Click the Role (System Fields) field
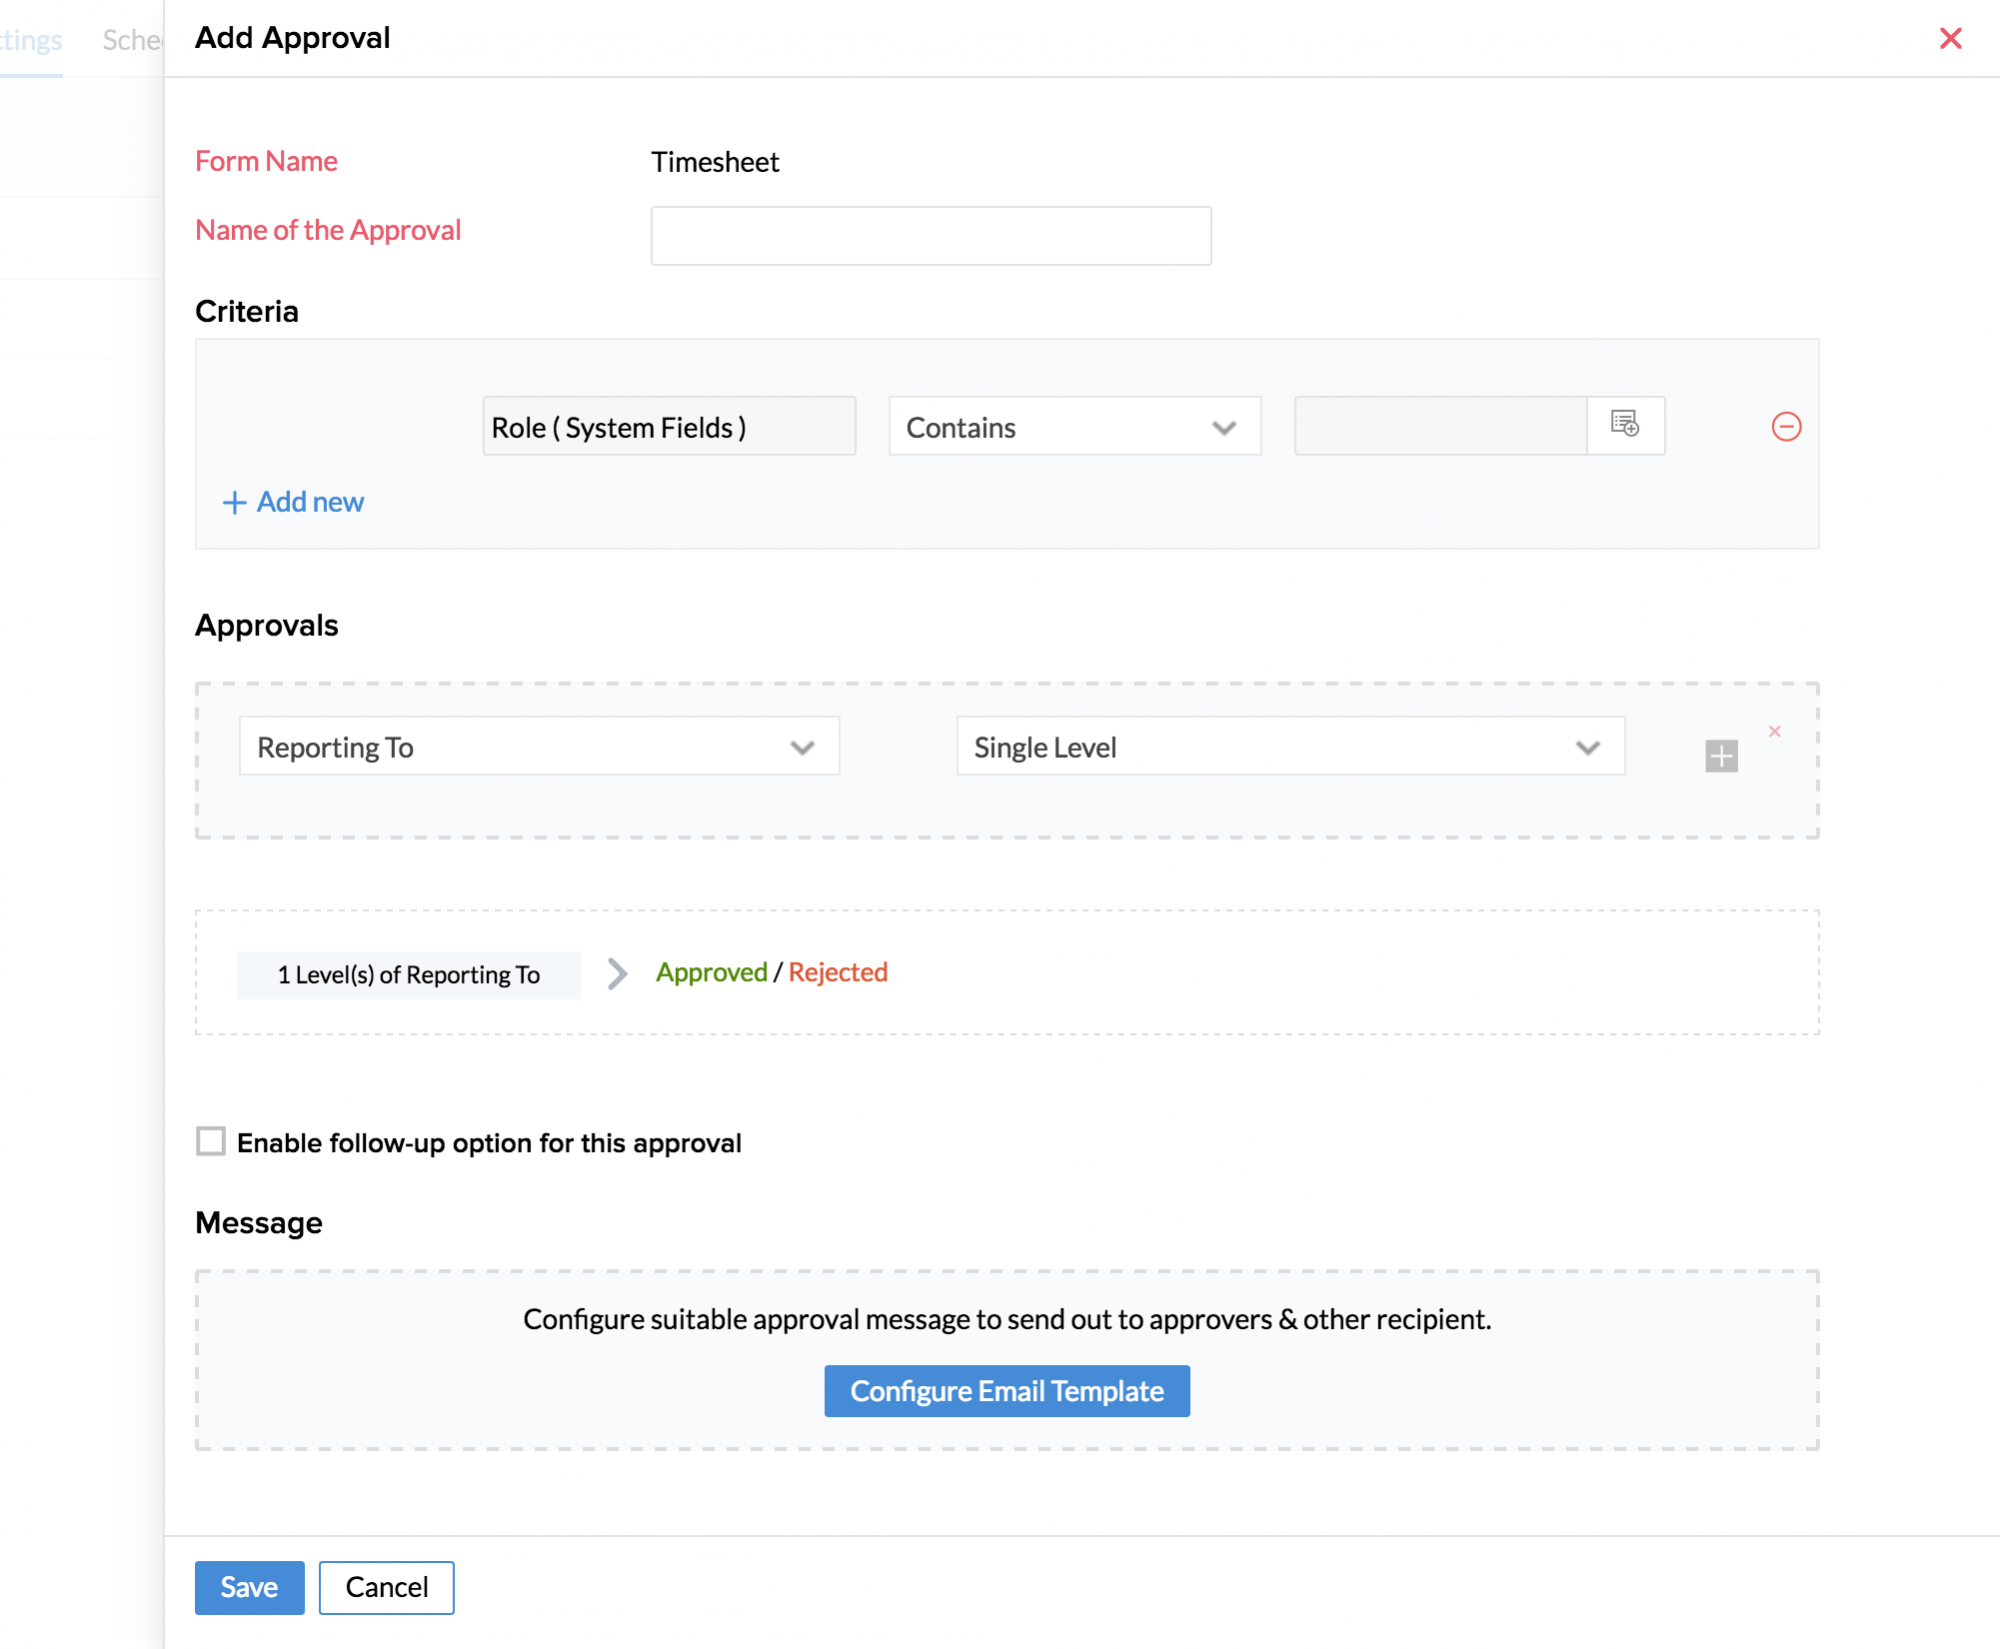 669,427
